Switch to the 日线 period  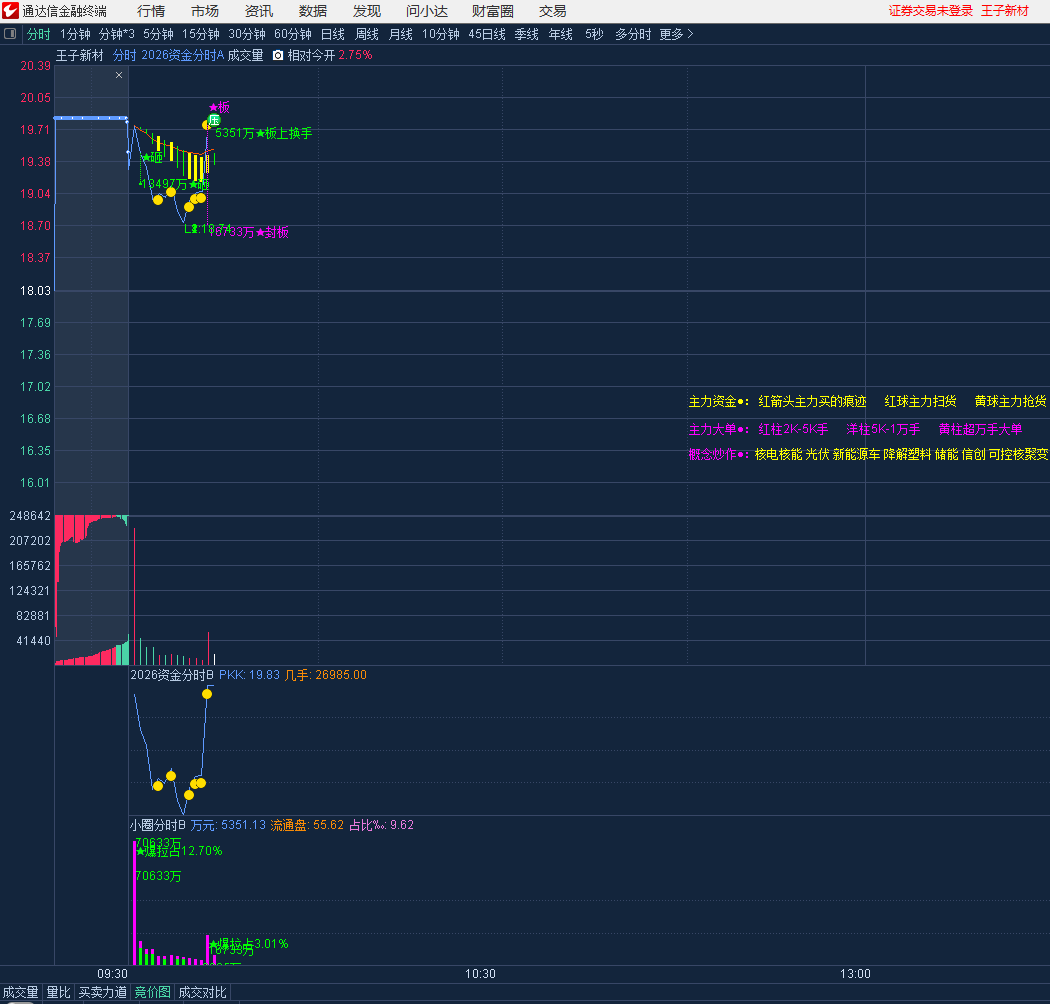332,34
